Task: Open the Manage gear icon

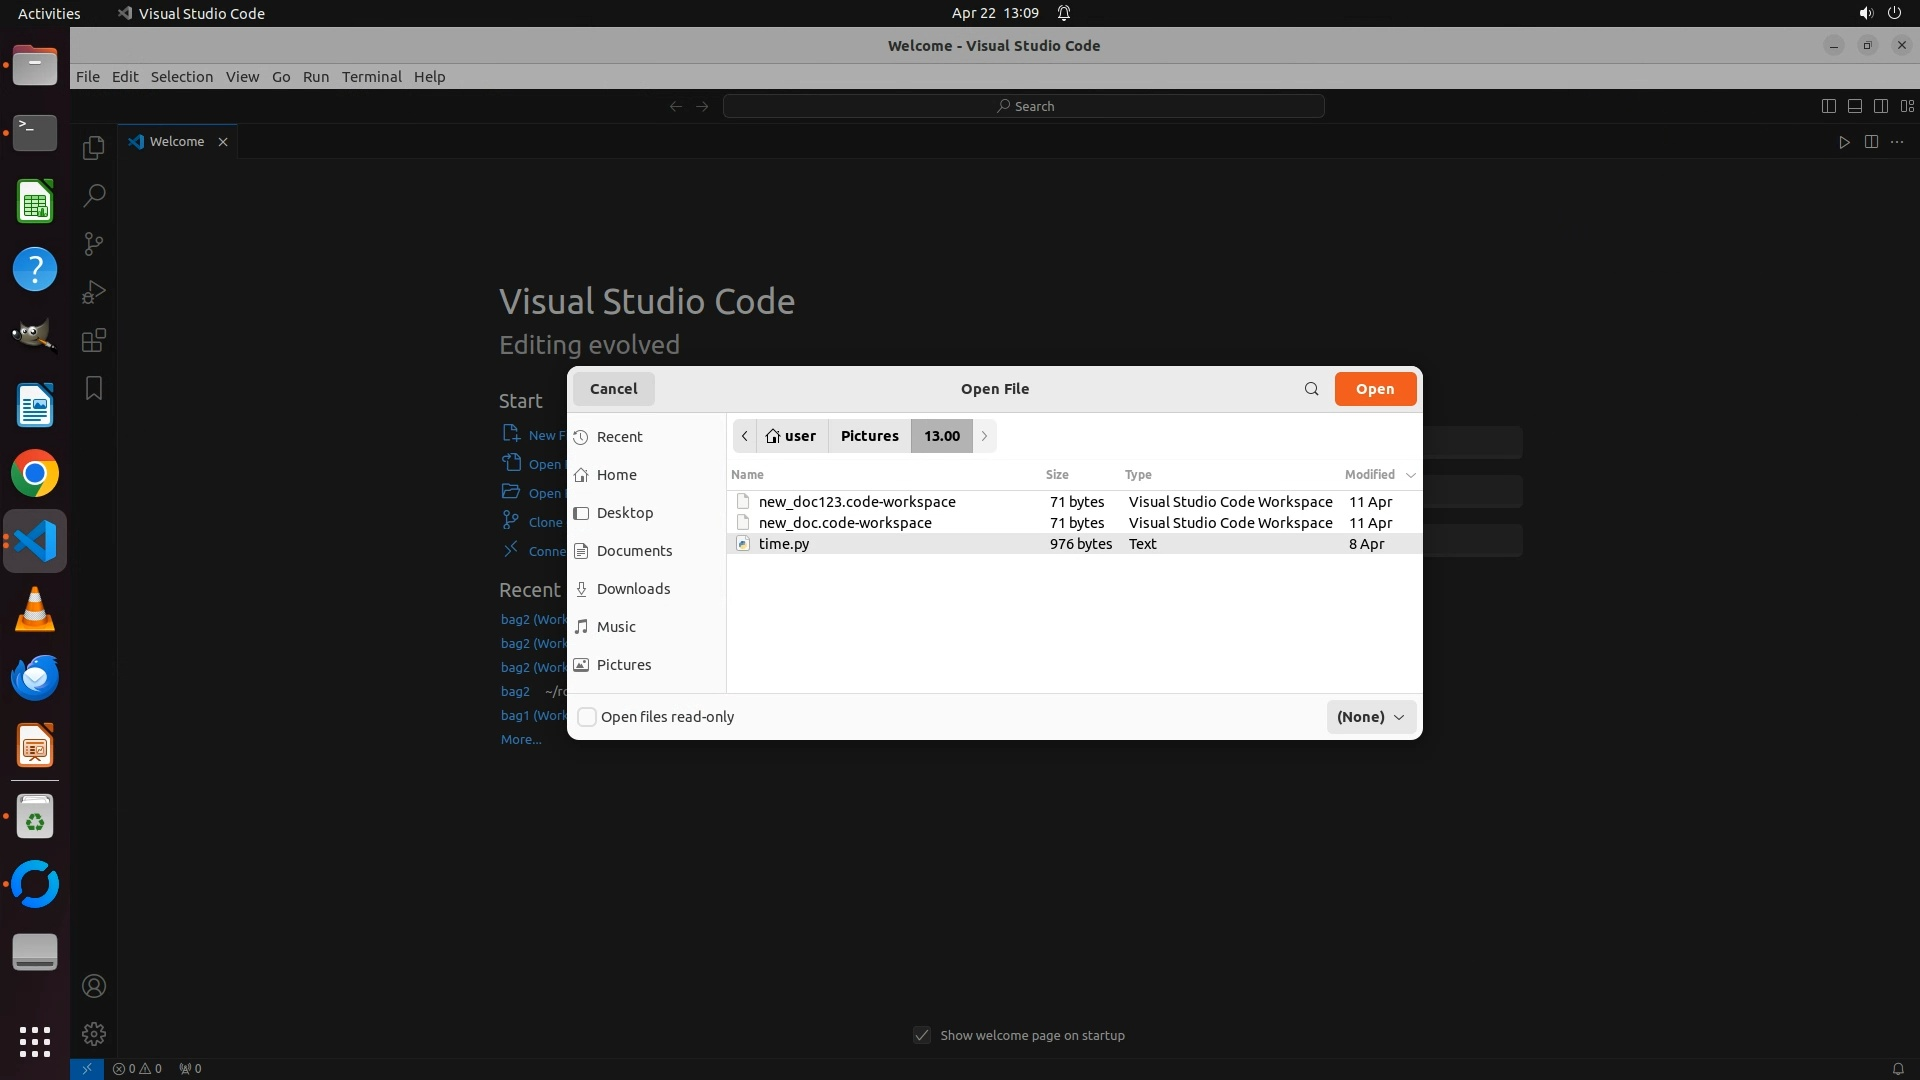Action: (93, 1033)
